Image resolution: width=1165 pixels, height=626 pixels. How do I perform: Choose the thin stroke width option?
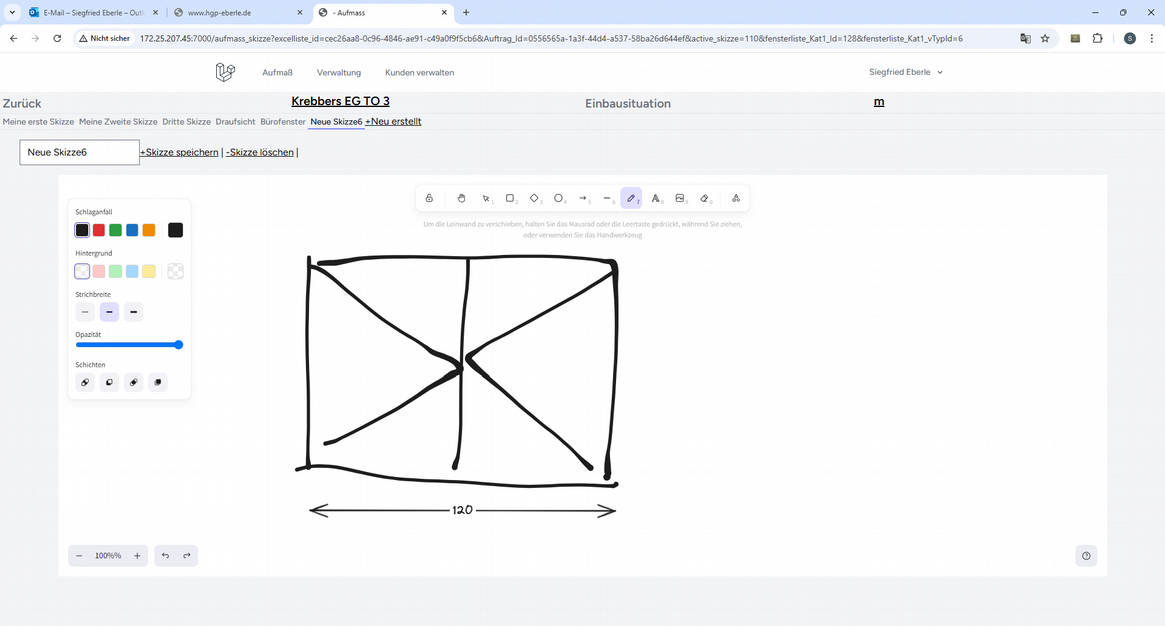[x=85, y=312]
